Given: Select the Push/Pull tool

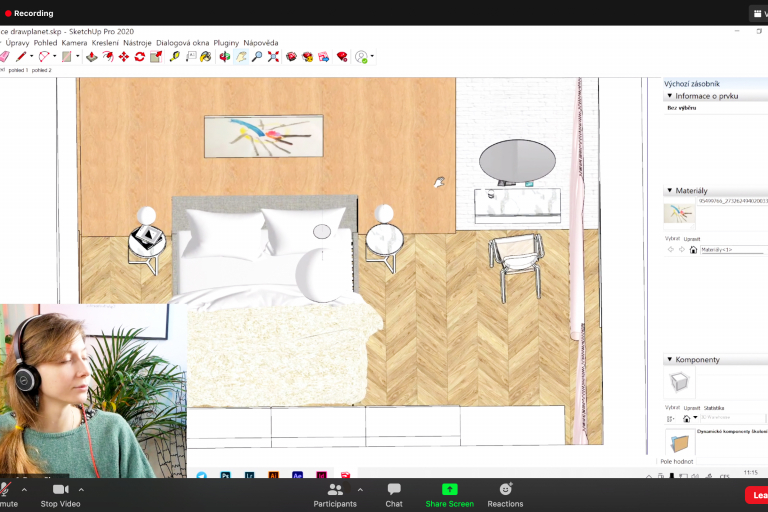Looking at the screenshot, I should pos(91,57).
